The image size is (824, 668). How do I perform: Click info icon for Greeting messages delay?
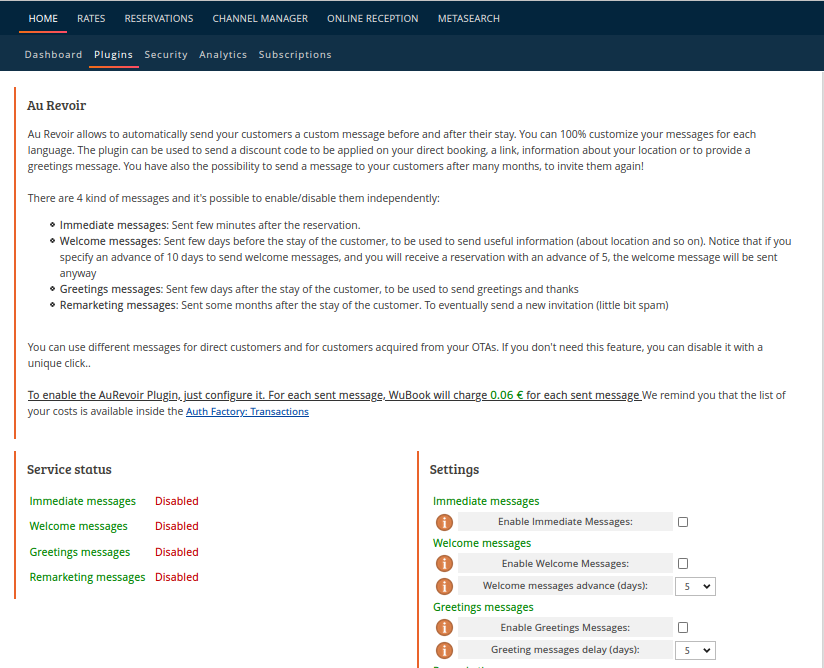pos(444,650)
